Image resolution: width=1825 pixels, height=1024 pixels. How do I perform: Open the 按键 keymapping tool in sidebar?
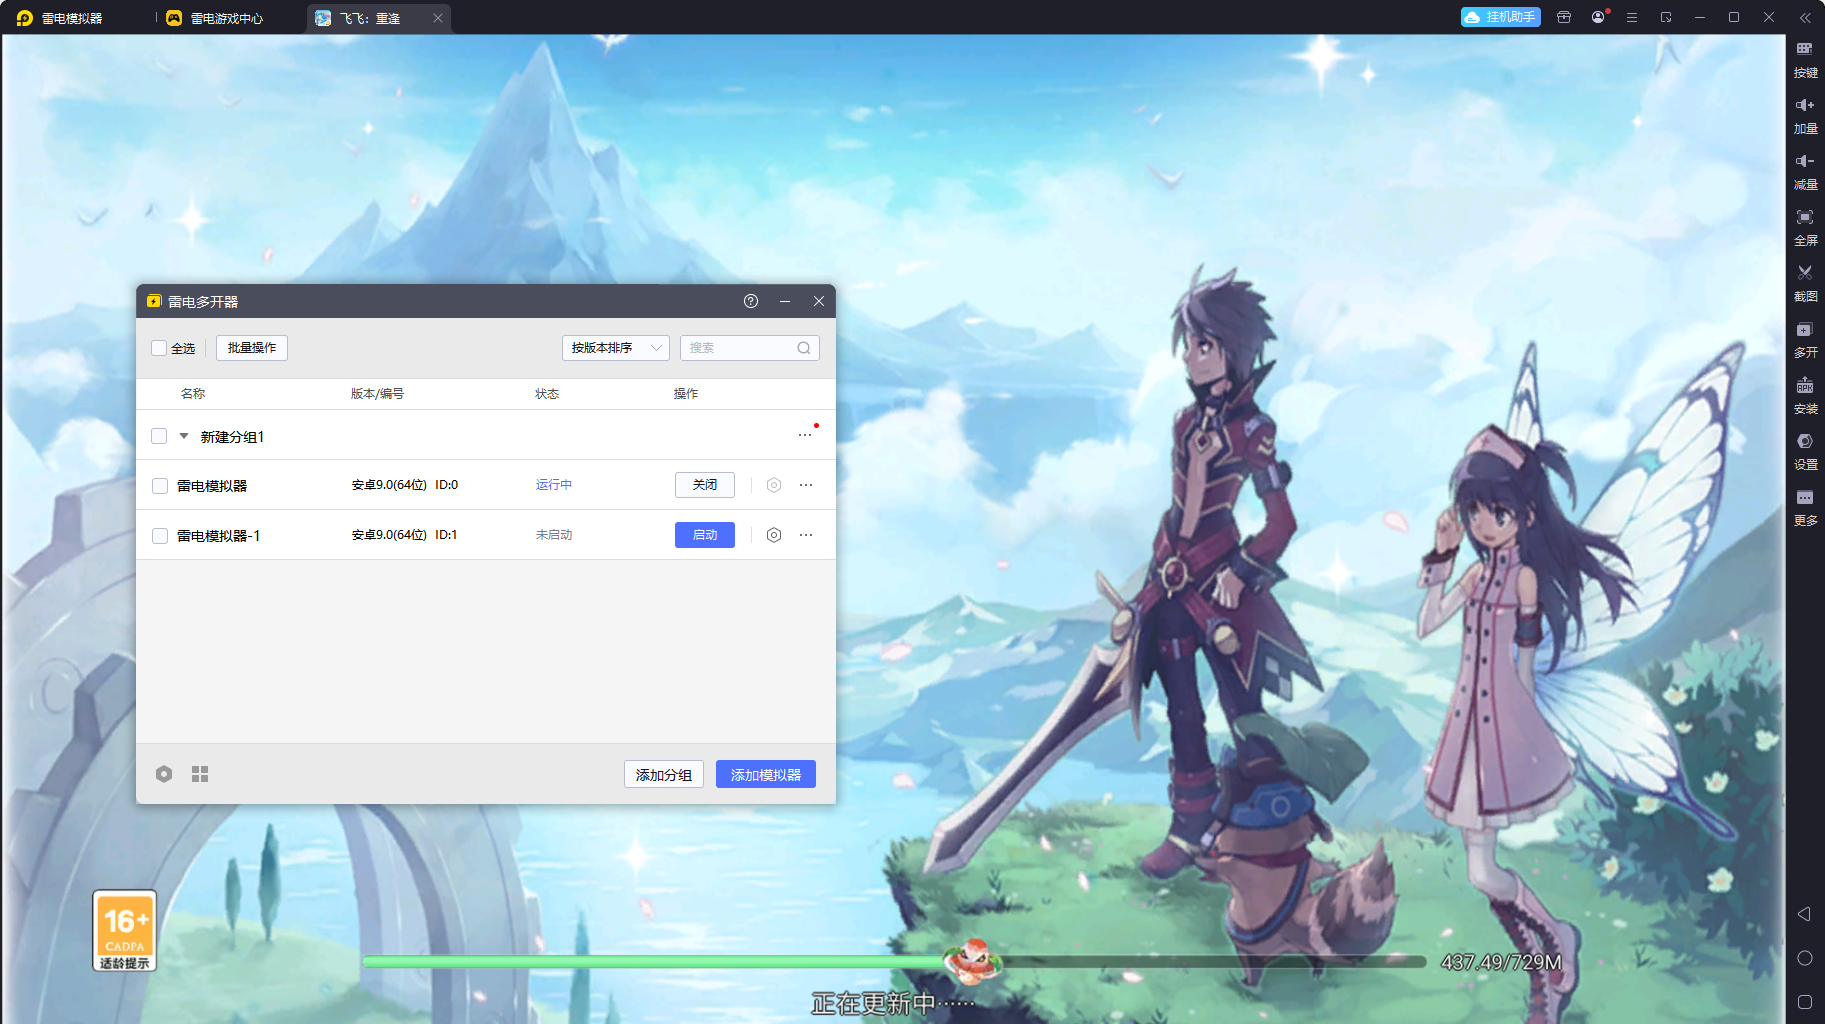pyautogui.click(x=1805, y=59)
